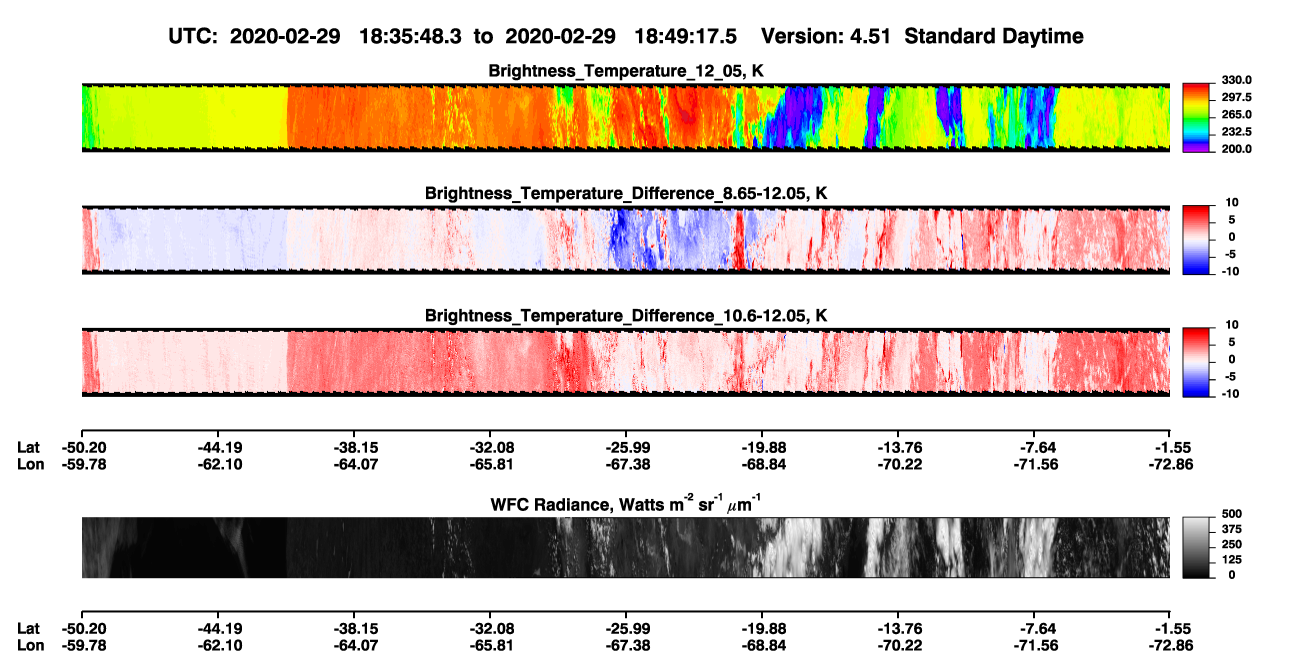The width and height of the screenshot is (1300, 667).
Task: Click upper axis latitude value -19.88
Action: tap(762, 447)
